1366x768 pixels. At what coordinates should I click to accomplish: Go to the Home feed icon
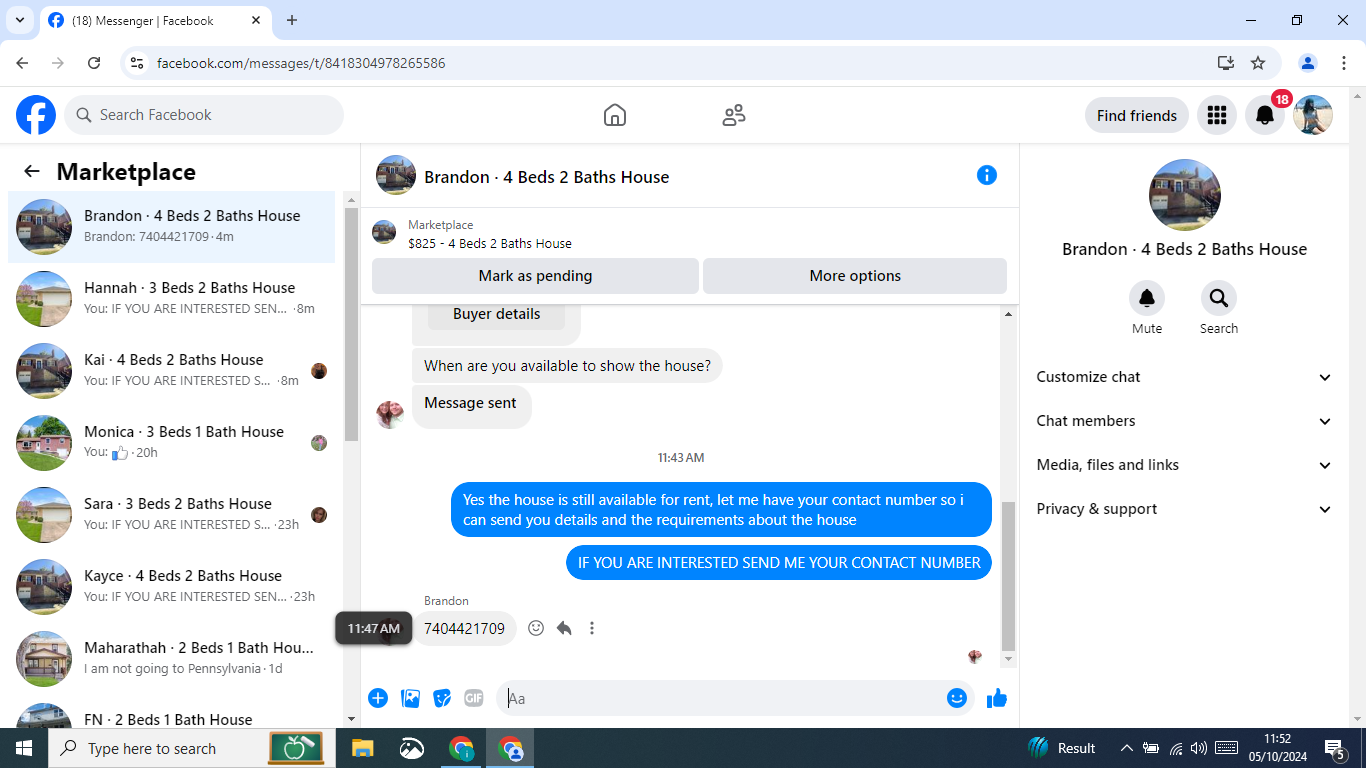(x=615, y=115)
